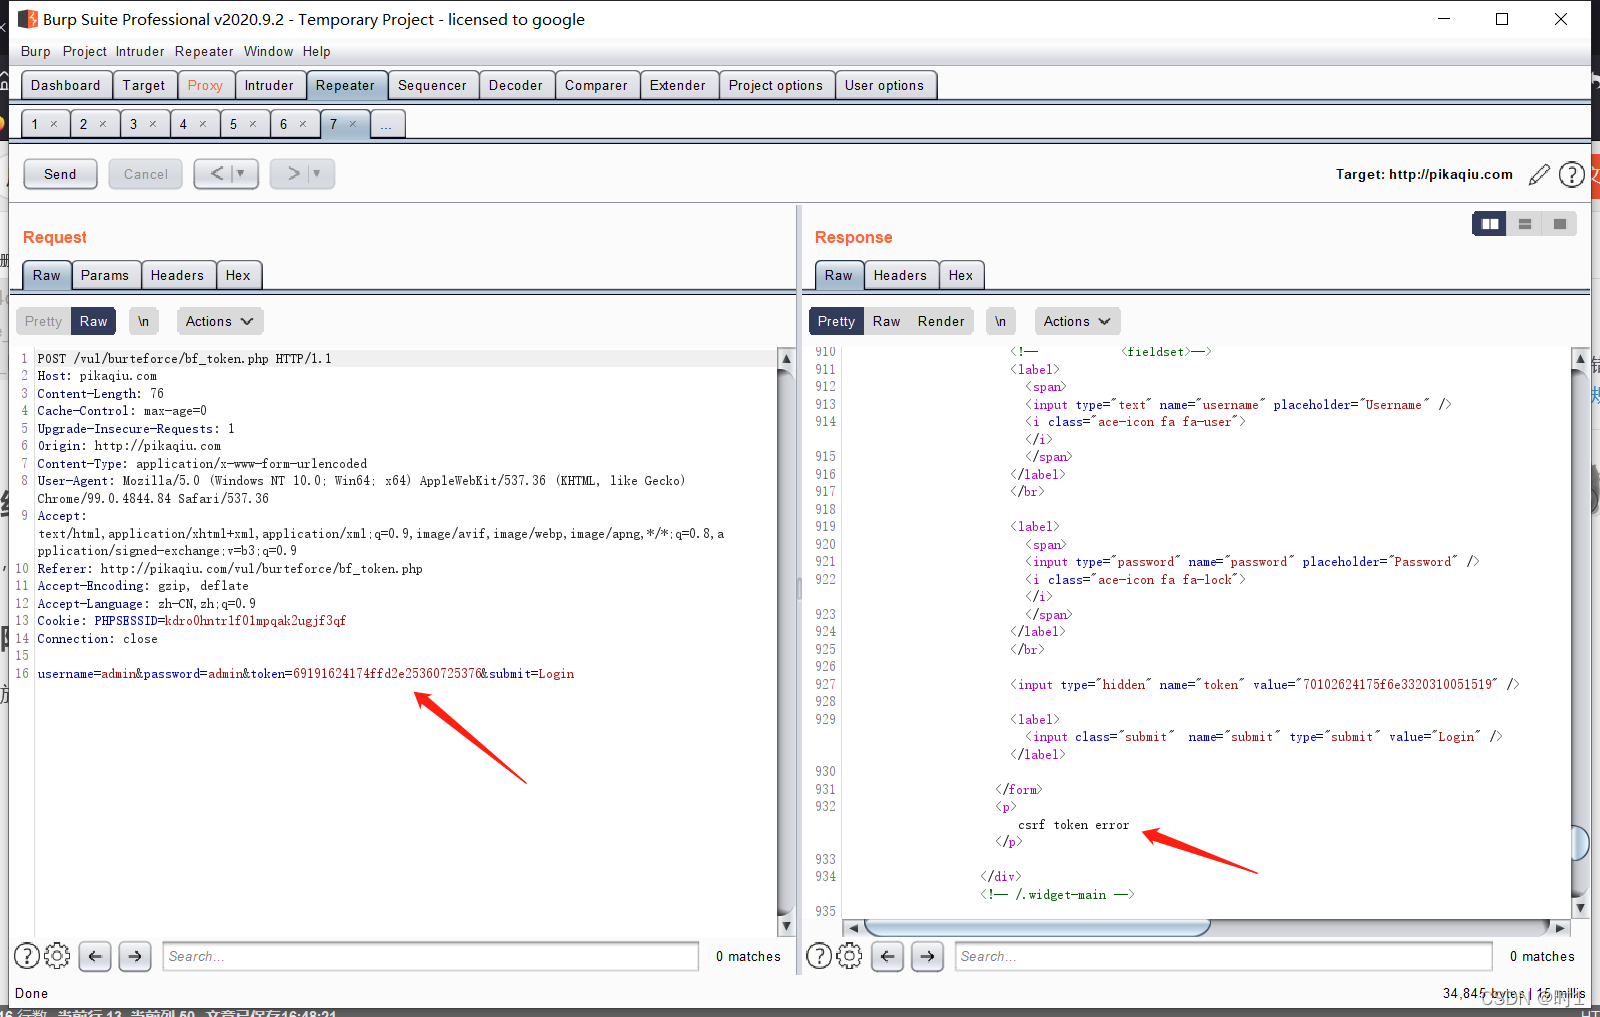Open the Intruder menu
Image resolution: width=1600 pixels, height=1017 pixels.
(x=140, y=51)
